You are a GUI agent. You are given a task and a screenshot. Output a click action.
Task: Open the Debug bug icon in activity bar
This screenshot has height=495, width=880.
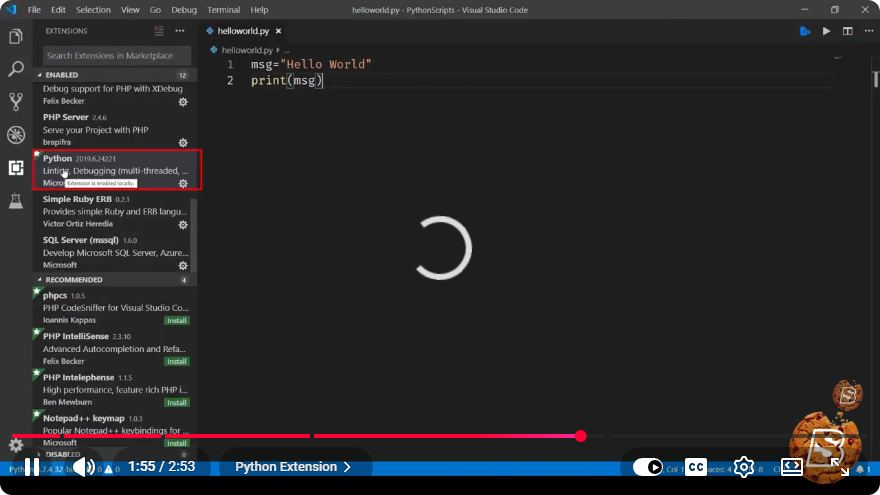pos(16,135)
